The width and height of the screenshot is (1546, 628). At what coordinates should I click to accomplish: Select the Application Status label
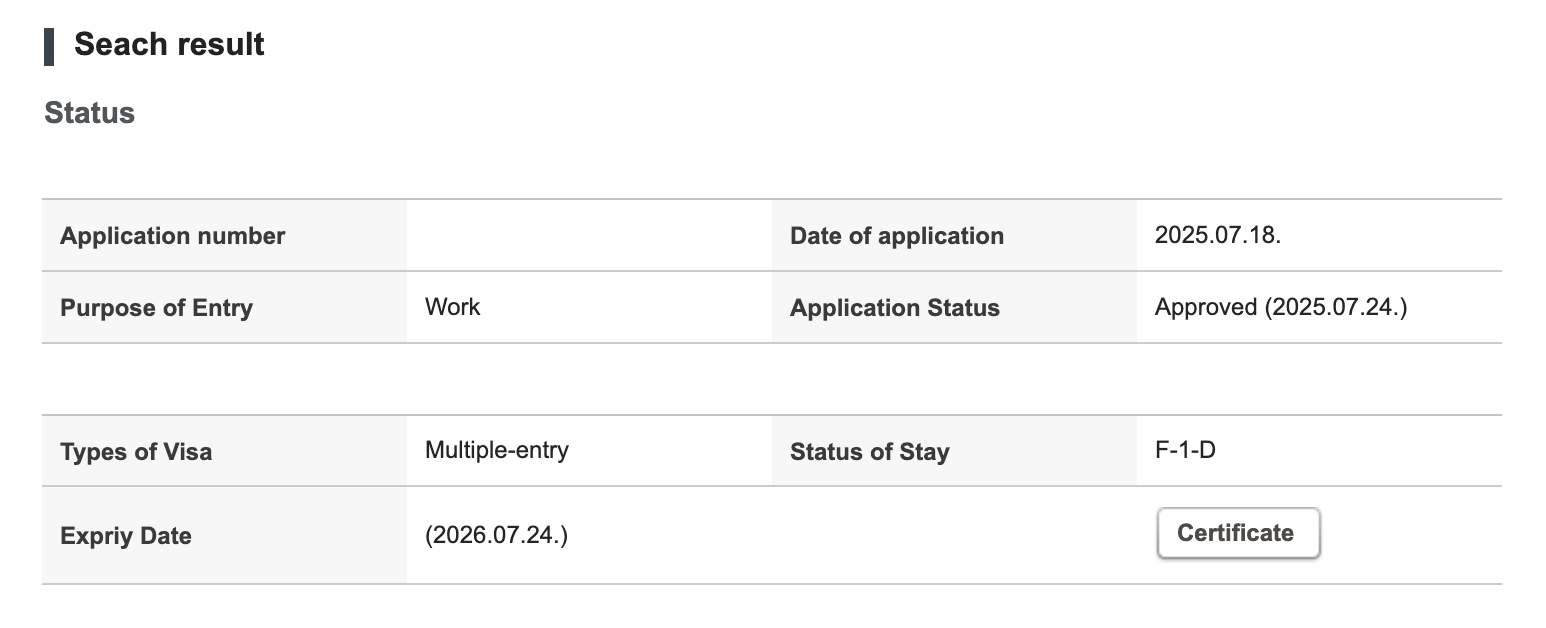(894, 308)
